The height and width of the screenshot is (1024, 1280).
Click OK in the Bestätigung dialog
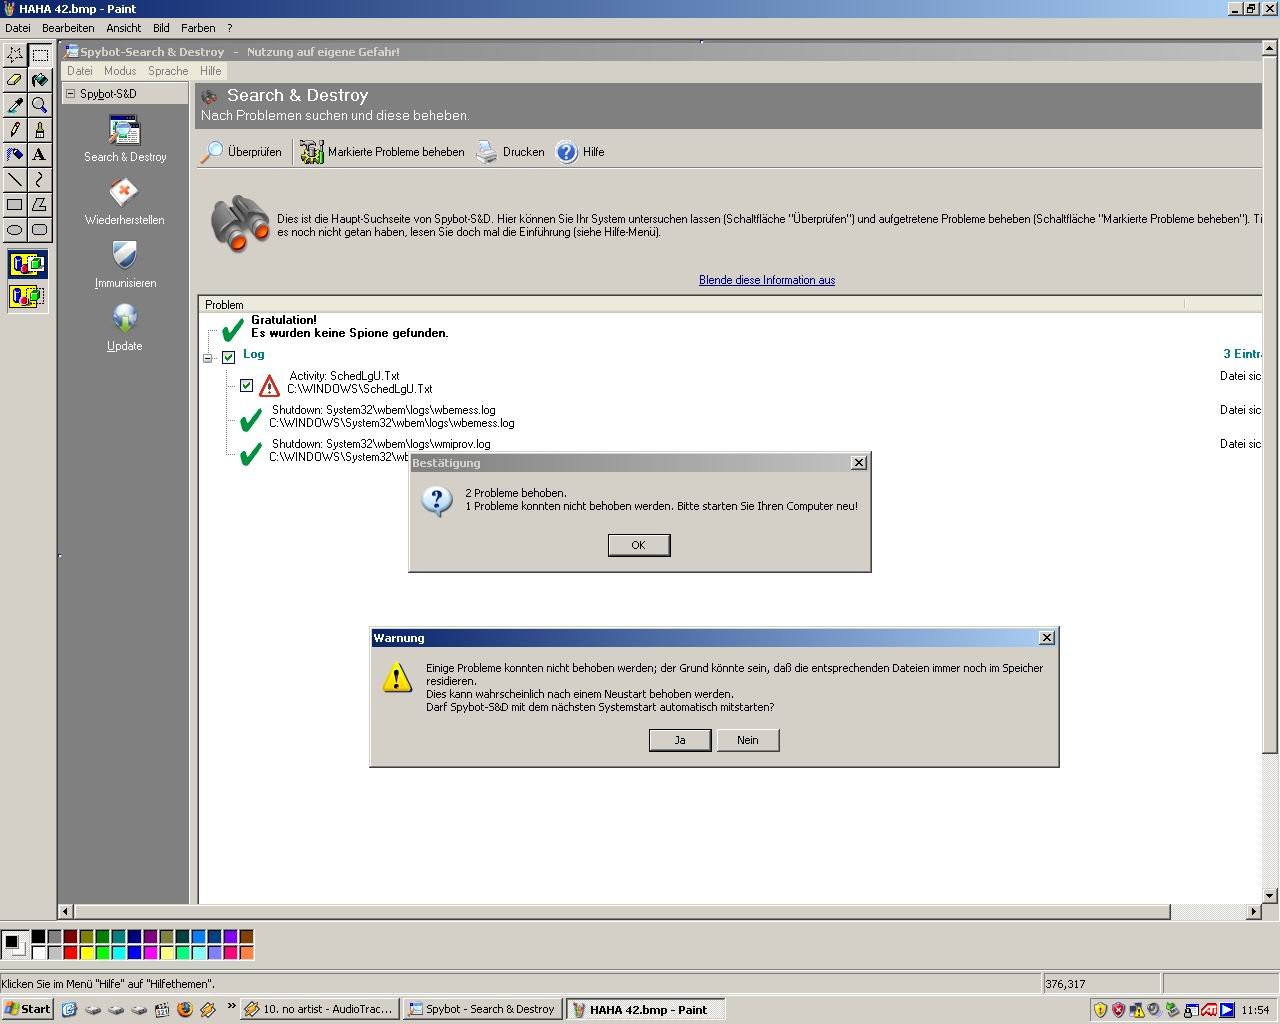tap(639, 545)
